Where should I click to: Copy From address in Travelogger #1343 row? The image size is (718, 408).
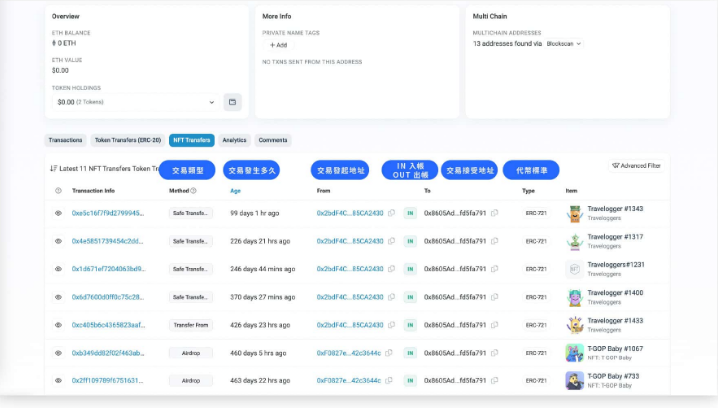392,213
